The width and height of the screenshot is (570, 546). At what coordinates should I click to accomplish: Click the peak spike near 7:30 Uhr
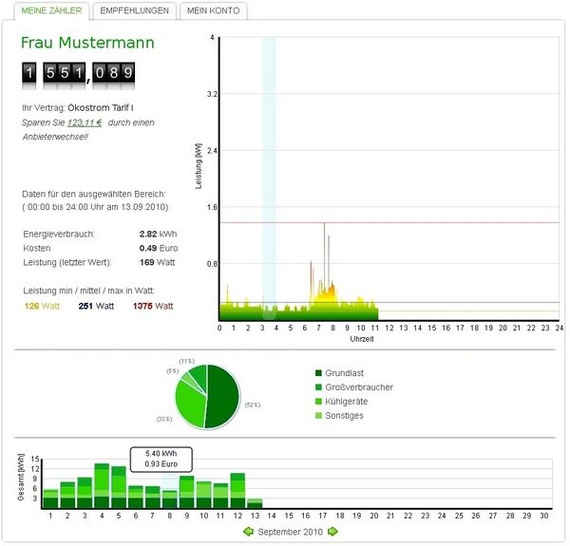click(325, 254)
